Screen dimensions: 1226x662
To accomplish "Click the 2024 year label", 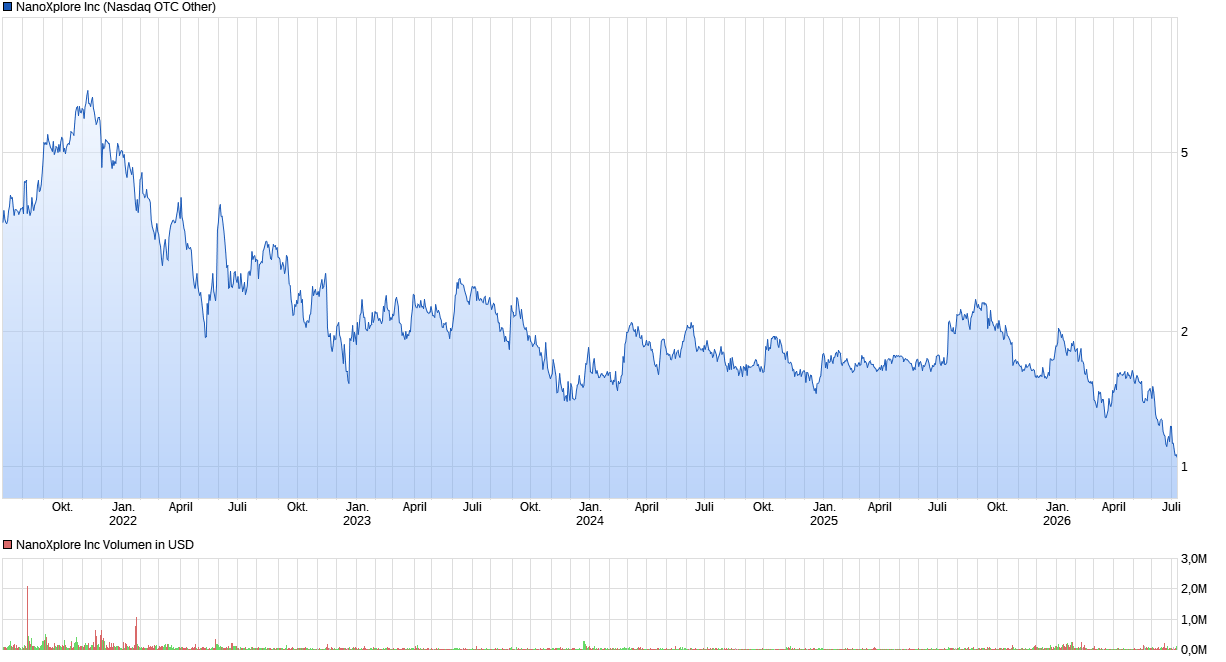I will point(590,521).
